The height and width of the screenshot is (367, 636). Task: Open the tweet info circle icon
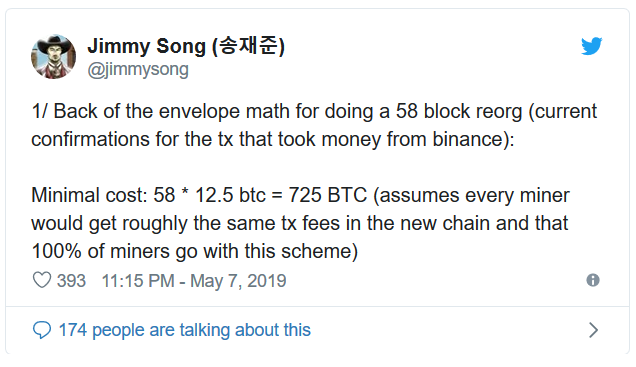[593, 280]
